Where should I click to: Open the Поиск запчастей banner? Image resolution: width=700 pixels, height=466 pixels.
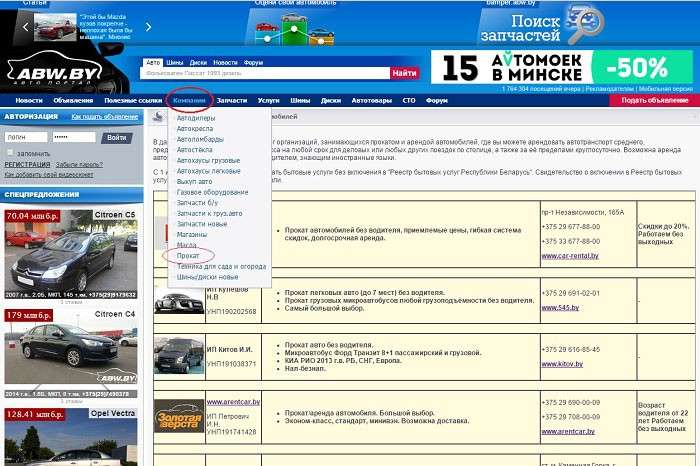542,25
